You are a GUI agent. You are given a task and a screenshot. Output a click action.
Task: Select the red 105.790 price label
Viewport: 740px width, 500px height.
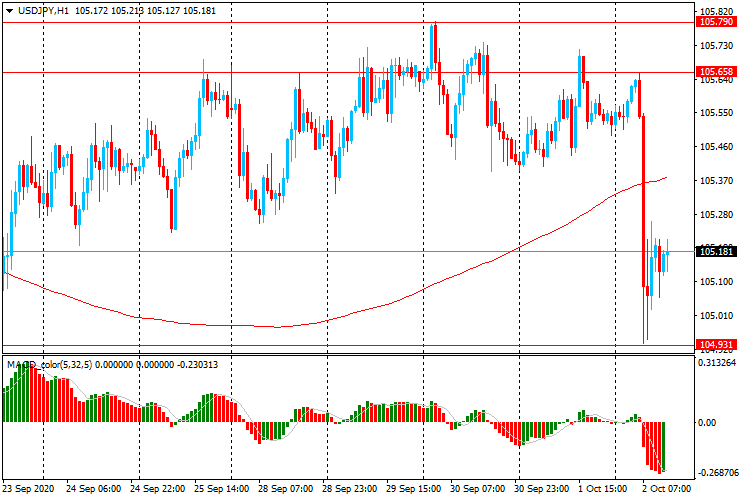[716, 21]
